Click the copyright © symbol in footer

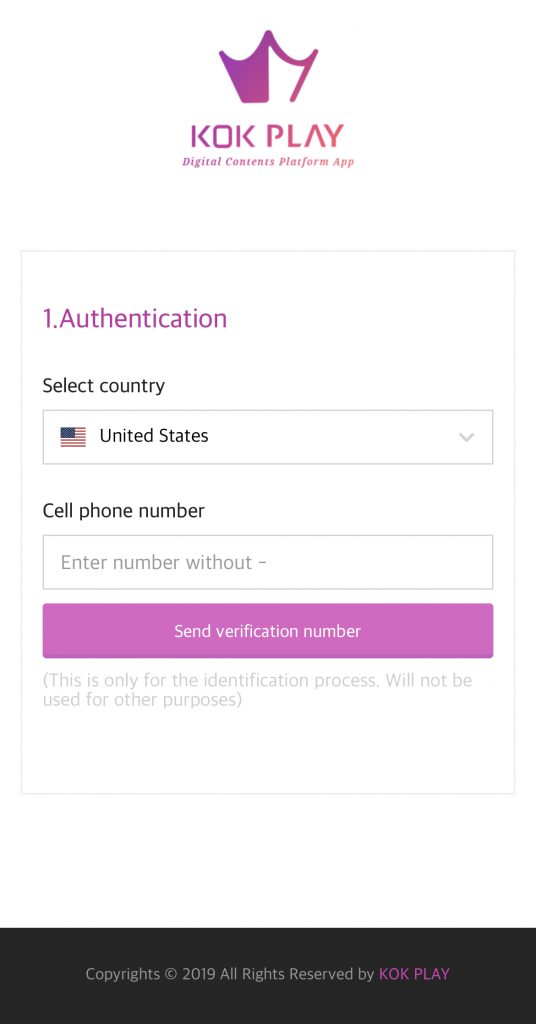[x=171, y=974]
